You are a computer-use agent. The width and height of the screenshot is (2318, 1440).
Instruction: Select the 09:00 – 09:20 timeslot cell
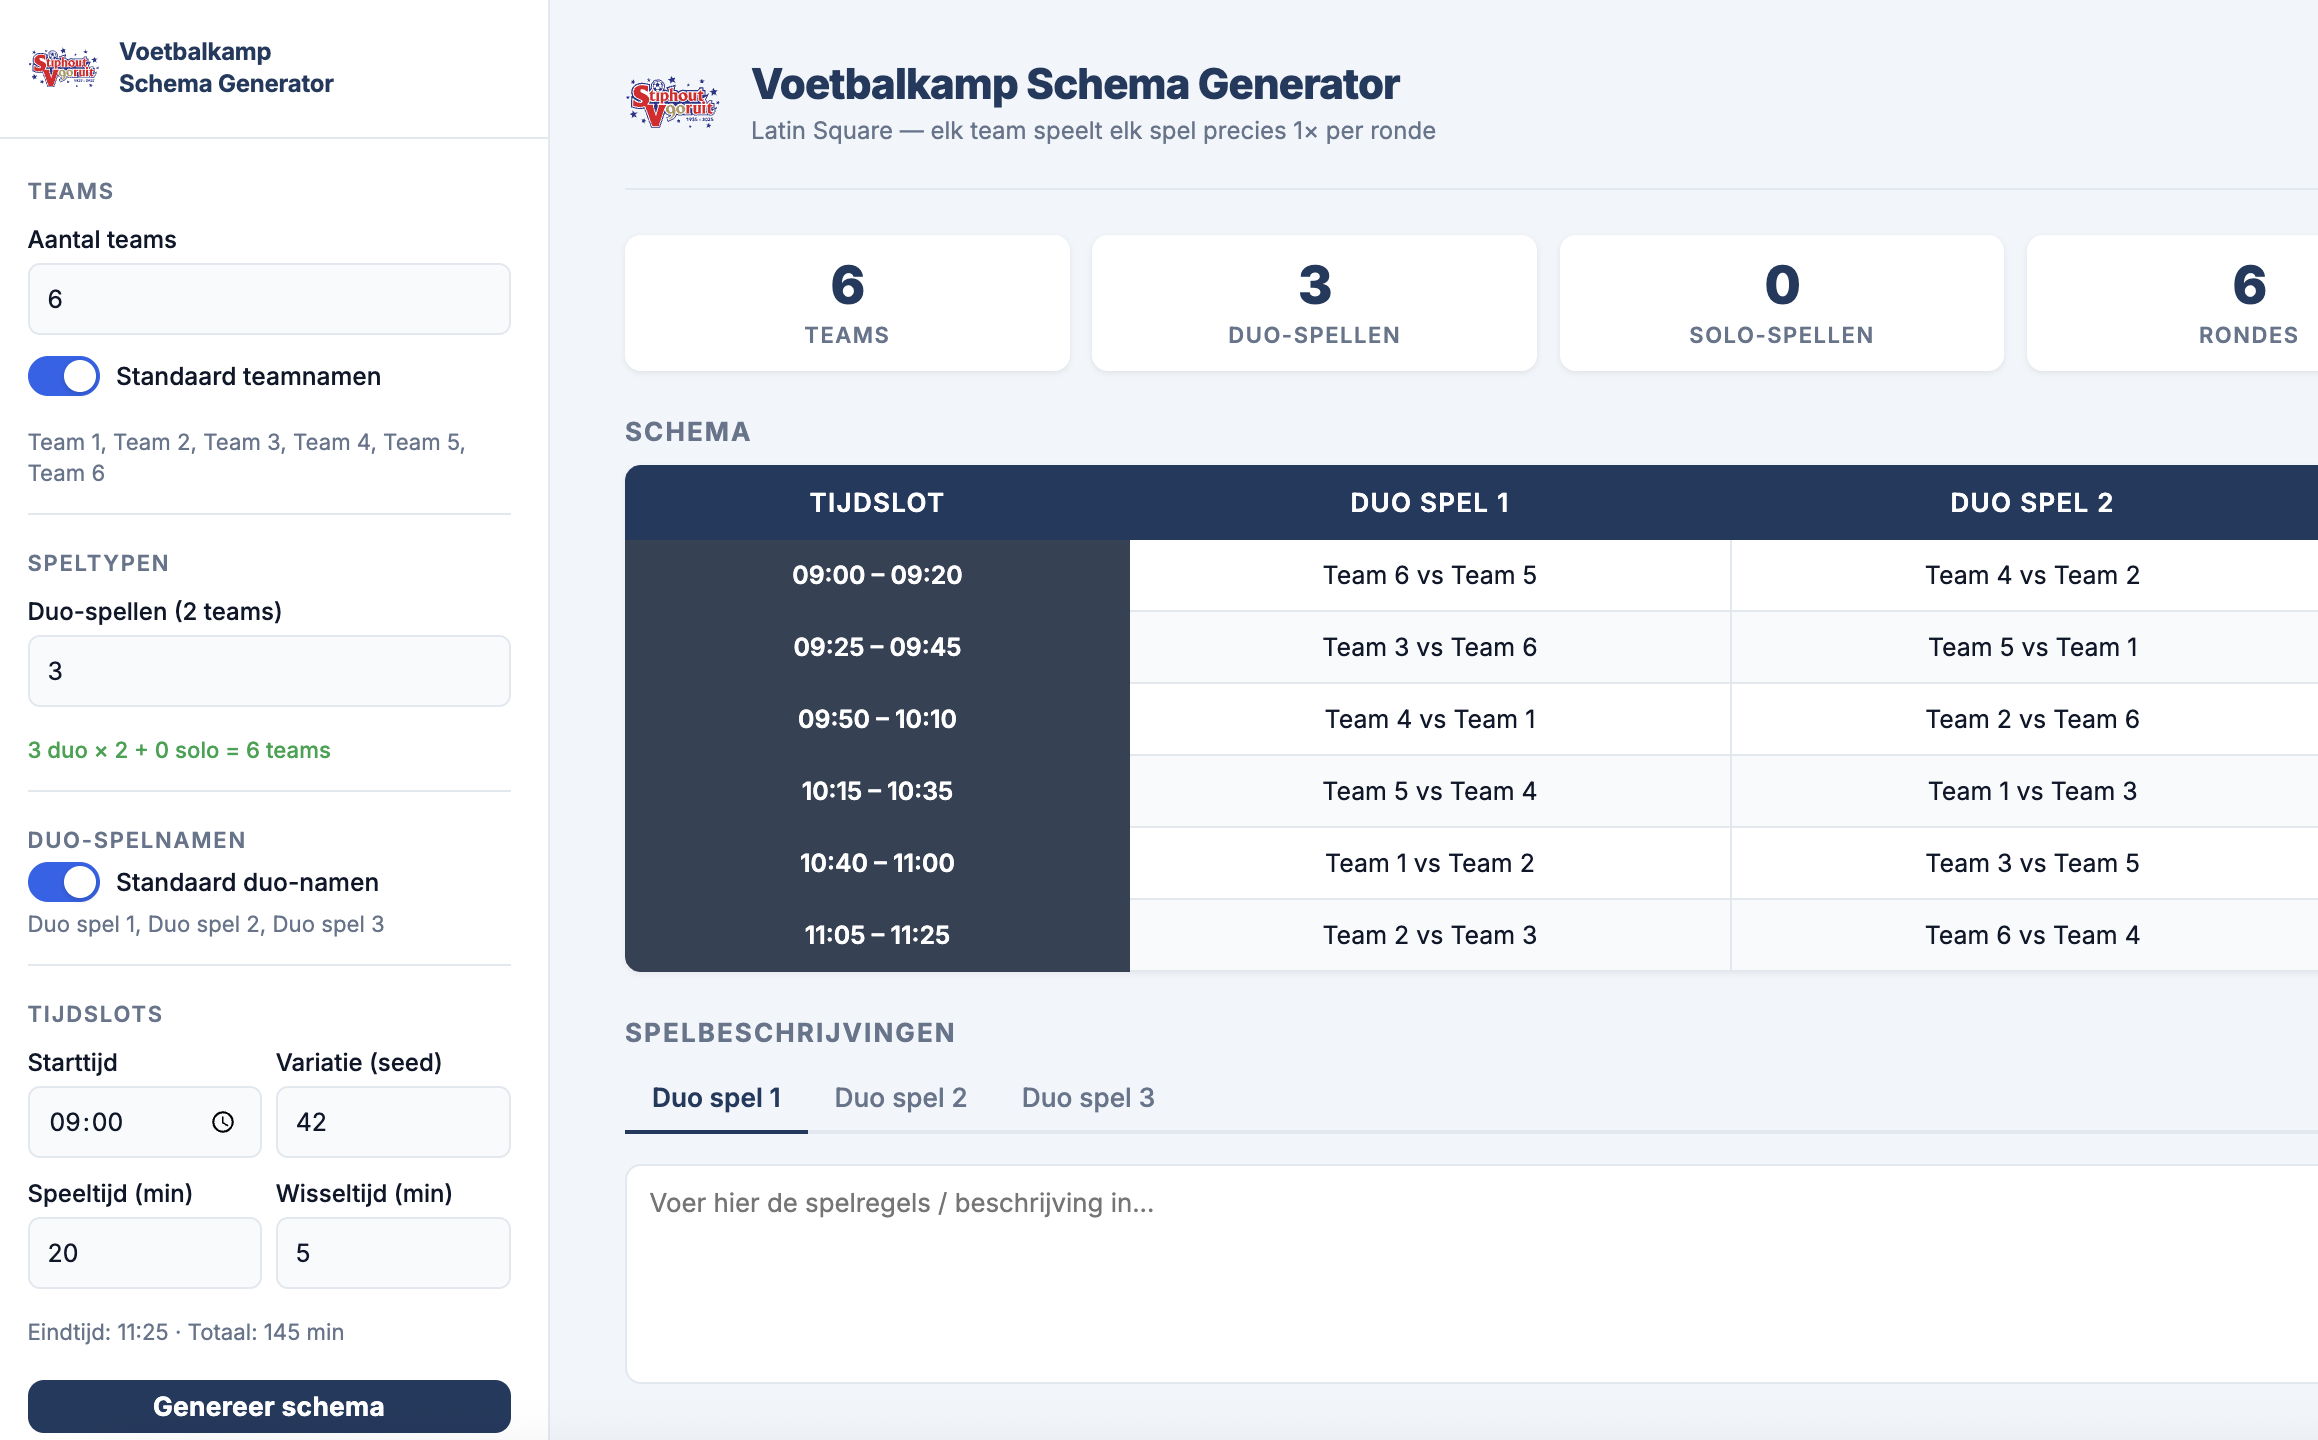877,575
